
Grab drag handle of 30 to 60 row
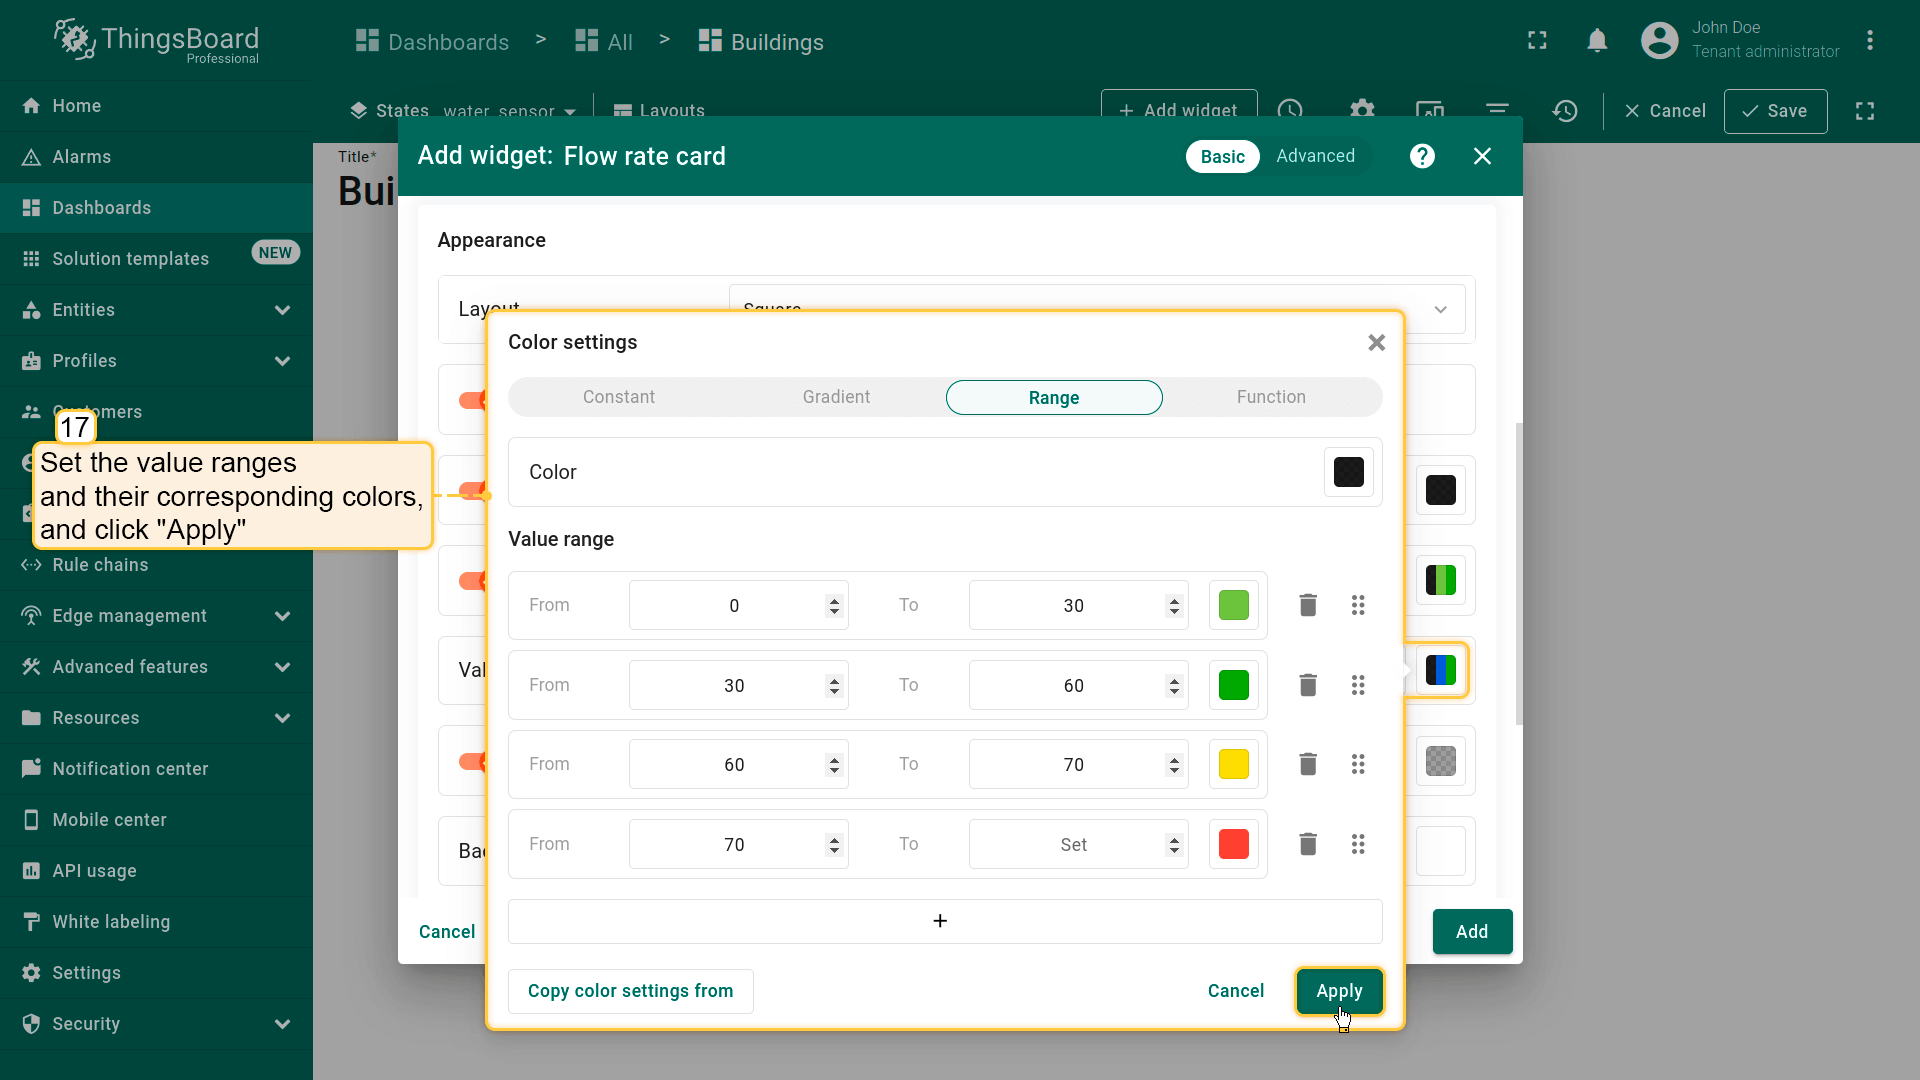[x=1357, y=685]
